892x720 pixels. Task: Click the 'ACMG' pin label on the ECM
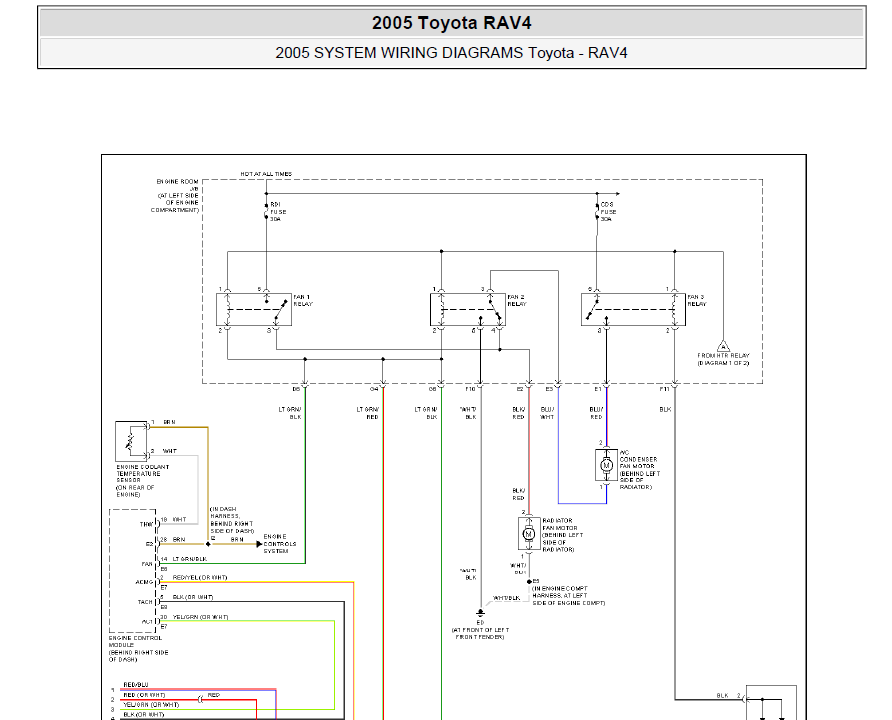(x=144, y=582)
